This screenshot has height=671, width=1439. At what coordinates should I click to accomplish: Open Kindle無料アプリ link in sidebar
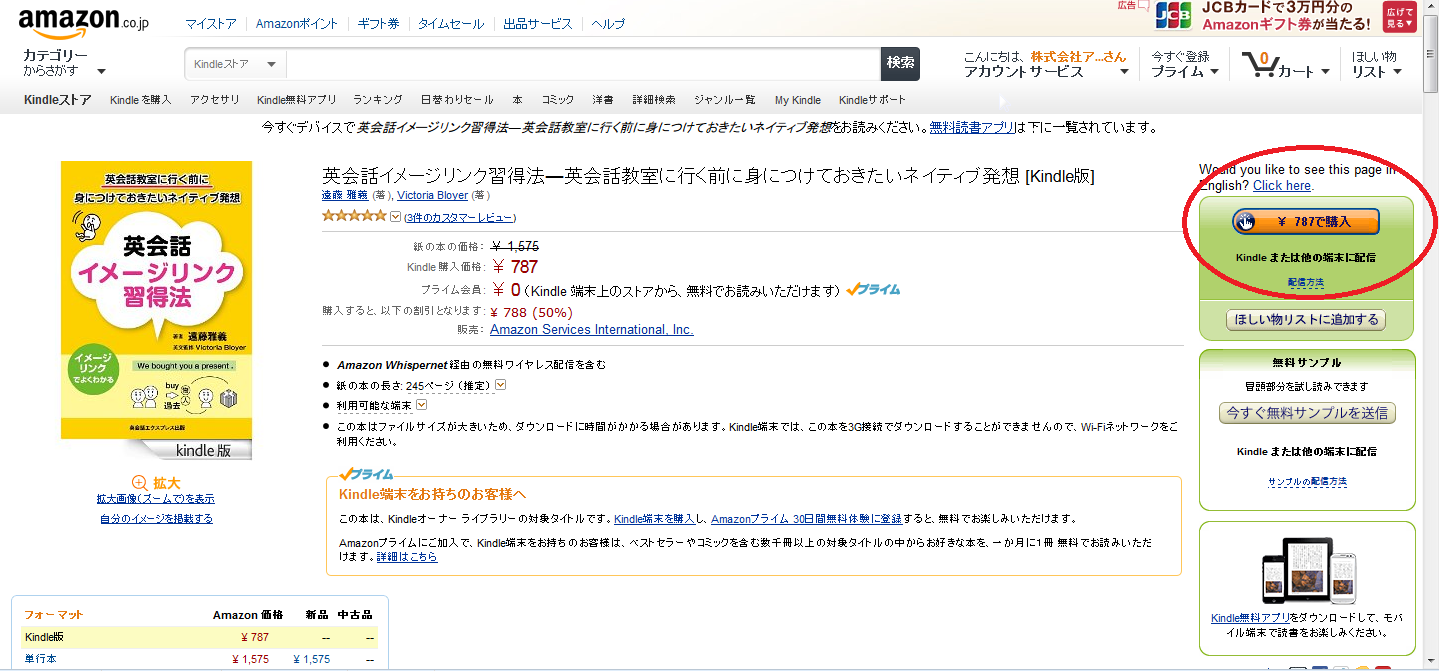[1249, 619]
